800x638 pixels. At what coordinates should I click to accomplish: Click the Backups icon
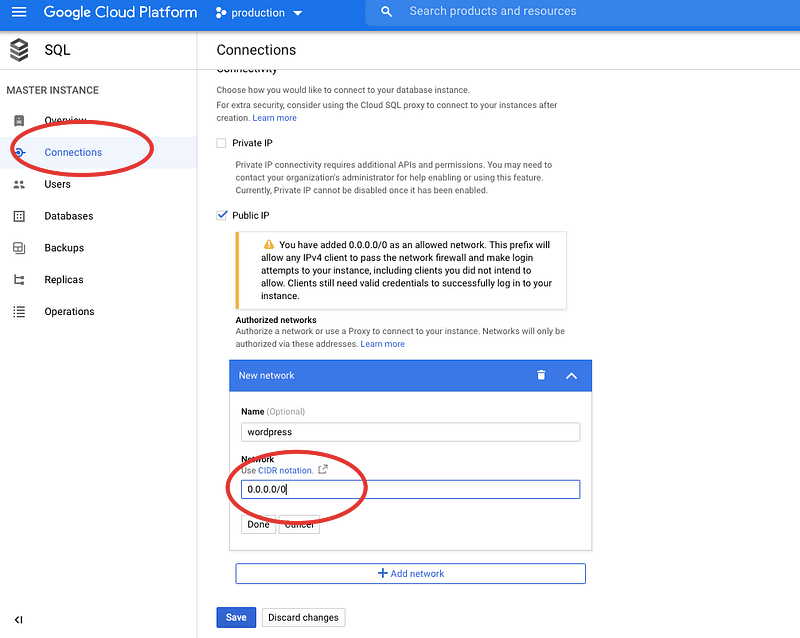tap(19, 248)
